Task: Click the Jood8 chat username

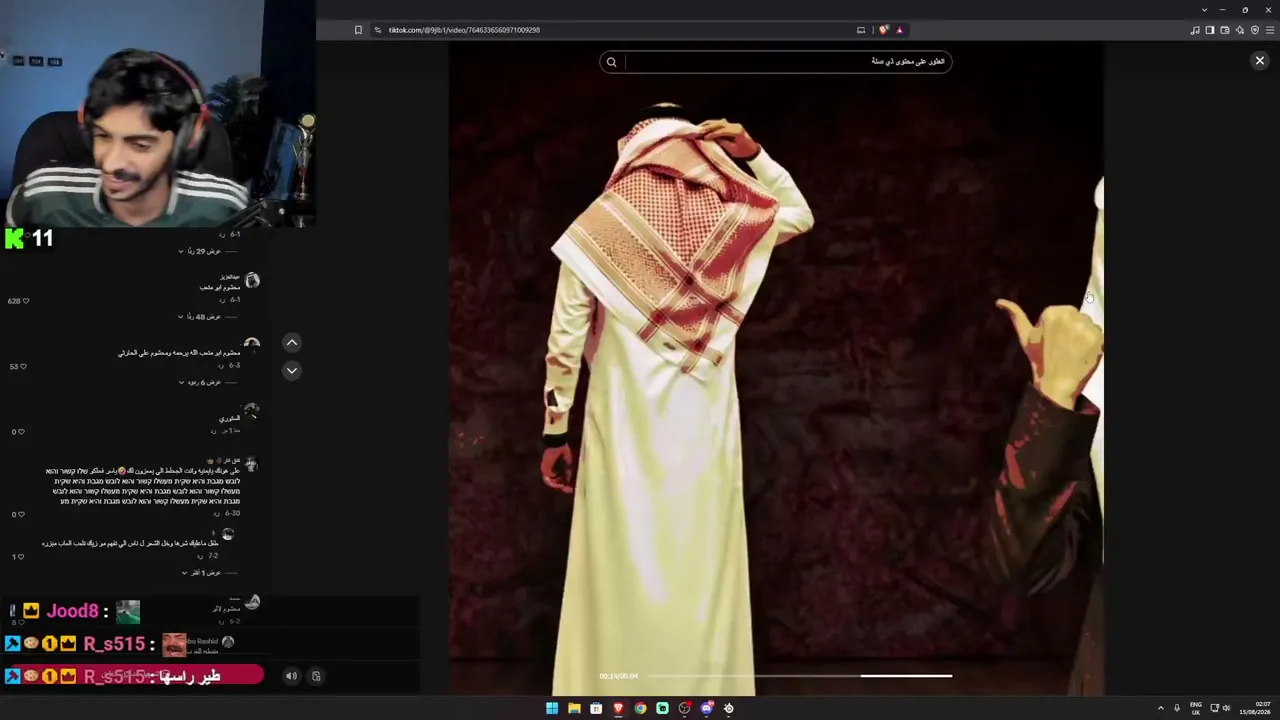Action: pos(72,611)
